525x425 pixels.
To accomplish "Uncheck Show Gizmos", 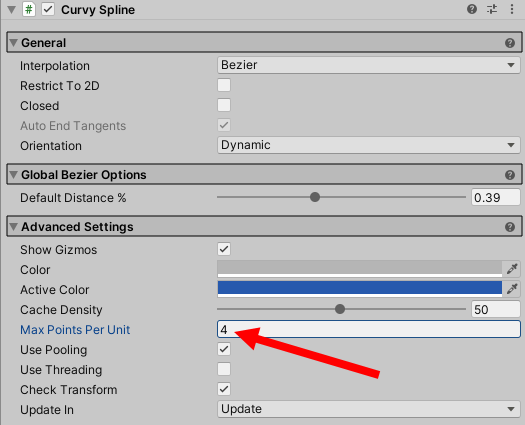I will point(224,249).
